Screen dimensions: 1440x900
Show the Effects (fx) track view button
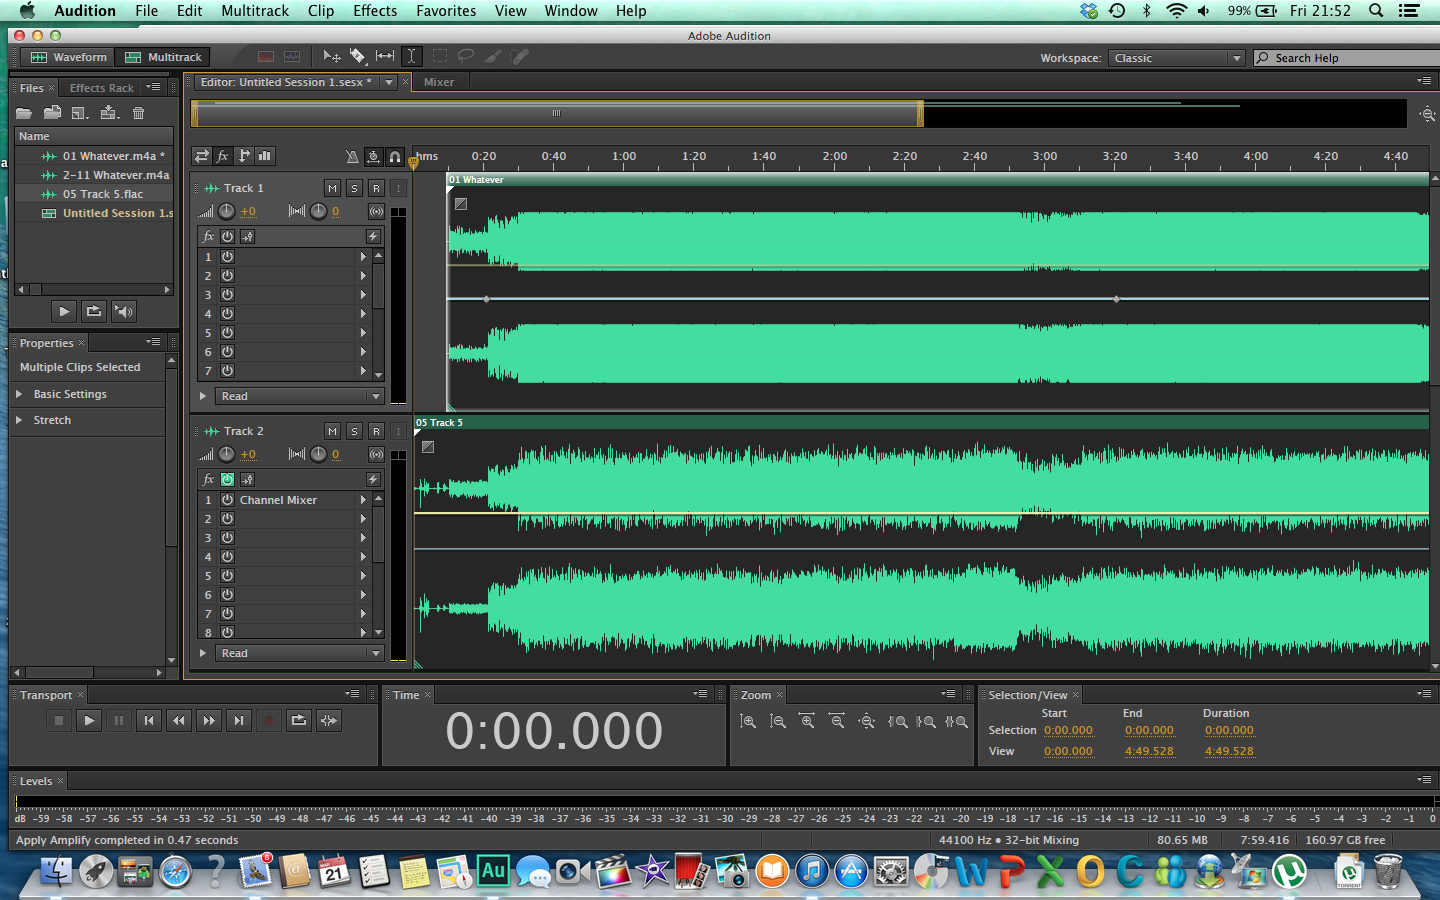click(x=223, y=156)
